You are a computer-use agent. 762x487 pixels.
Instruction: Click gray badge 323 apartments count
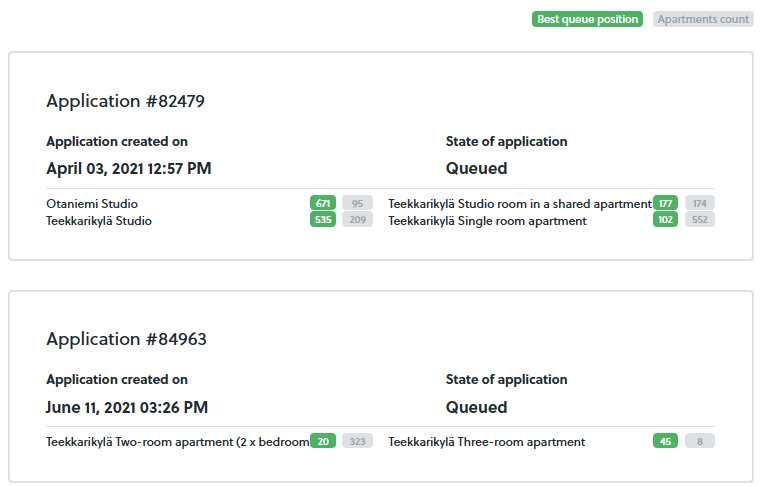[x=357, y=441]
